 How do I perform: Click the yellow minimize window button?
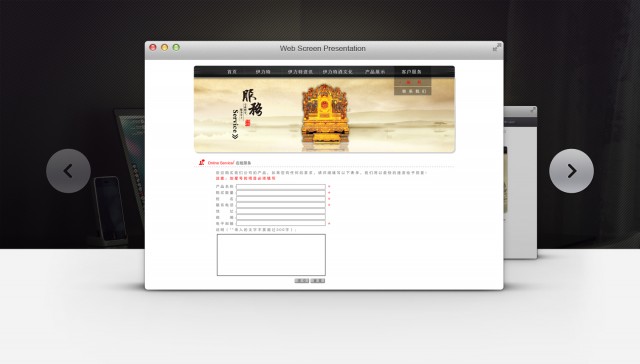click(164, 47)
